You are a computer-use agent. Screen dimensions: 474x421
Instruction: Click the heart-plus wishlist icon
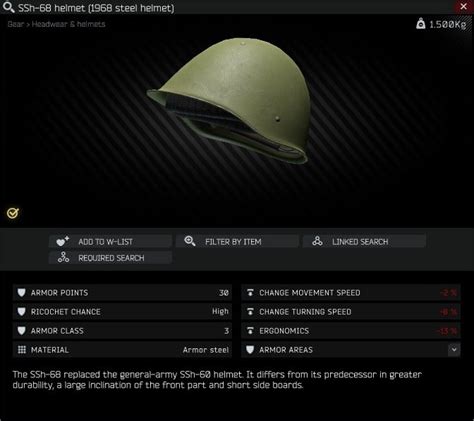click(62, 241)
